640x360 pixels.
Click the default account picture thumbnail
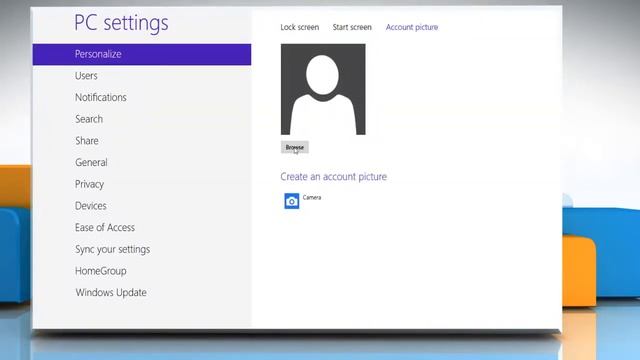click(x=323, y=89)
